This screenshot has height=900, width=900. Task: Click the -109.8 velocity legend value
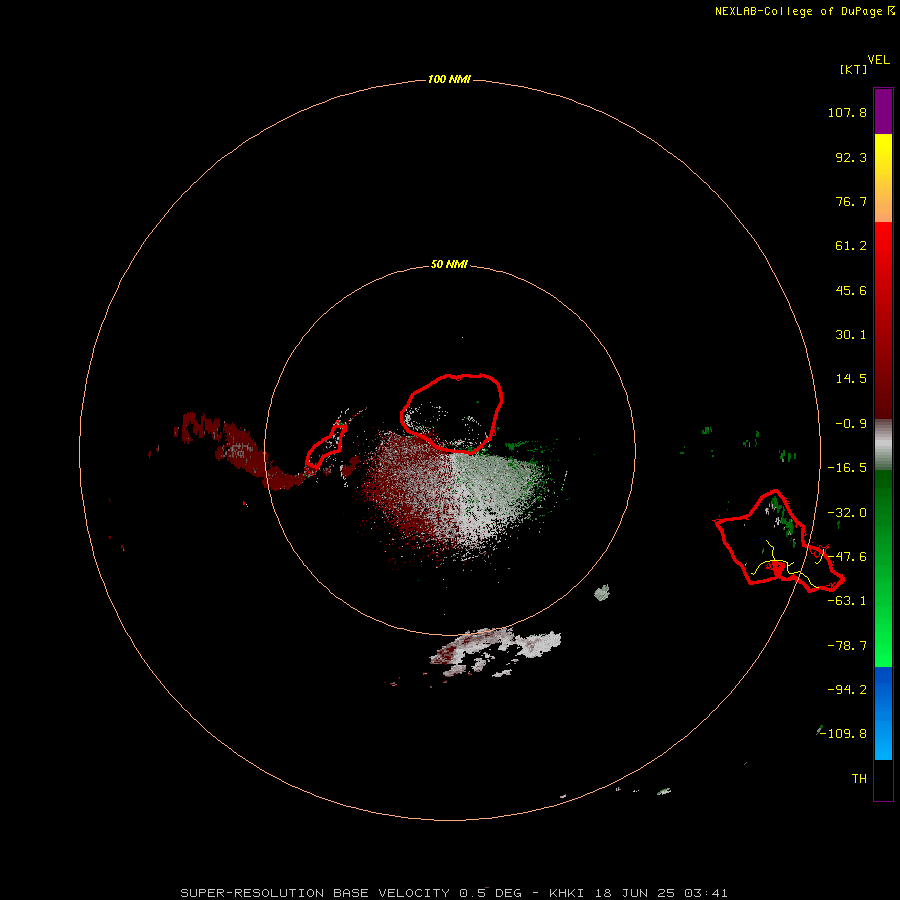coord(844,734)
